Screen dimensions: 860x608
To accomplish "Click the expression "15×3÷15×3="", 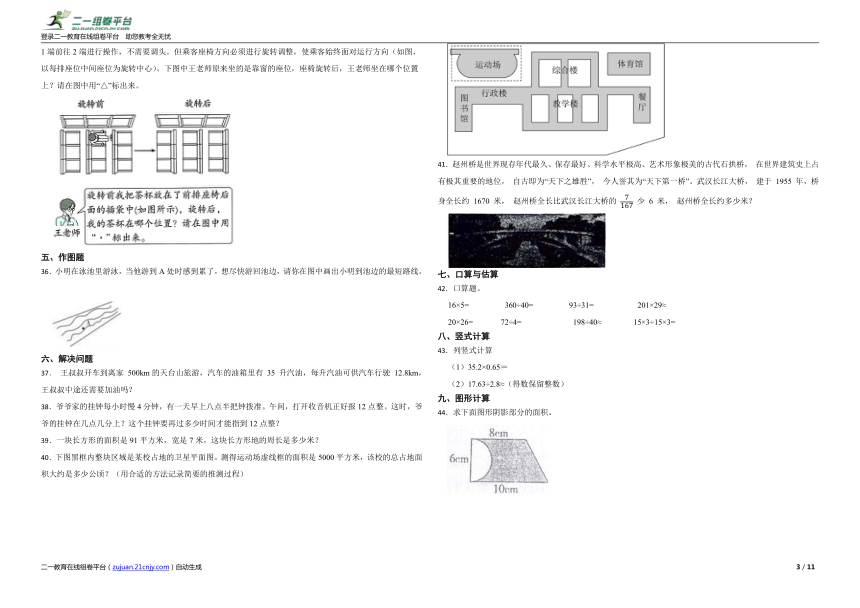I will coord(654,322).
